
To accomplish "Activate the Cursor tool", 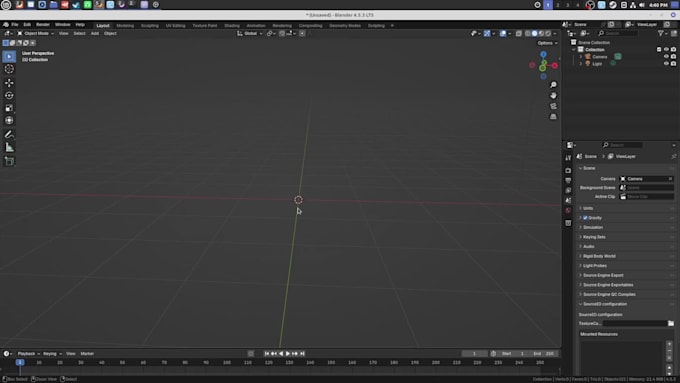I will point(9,69).
